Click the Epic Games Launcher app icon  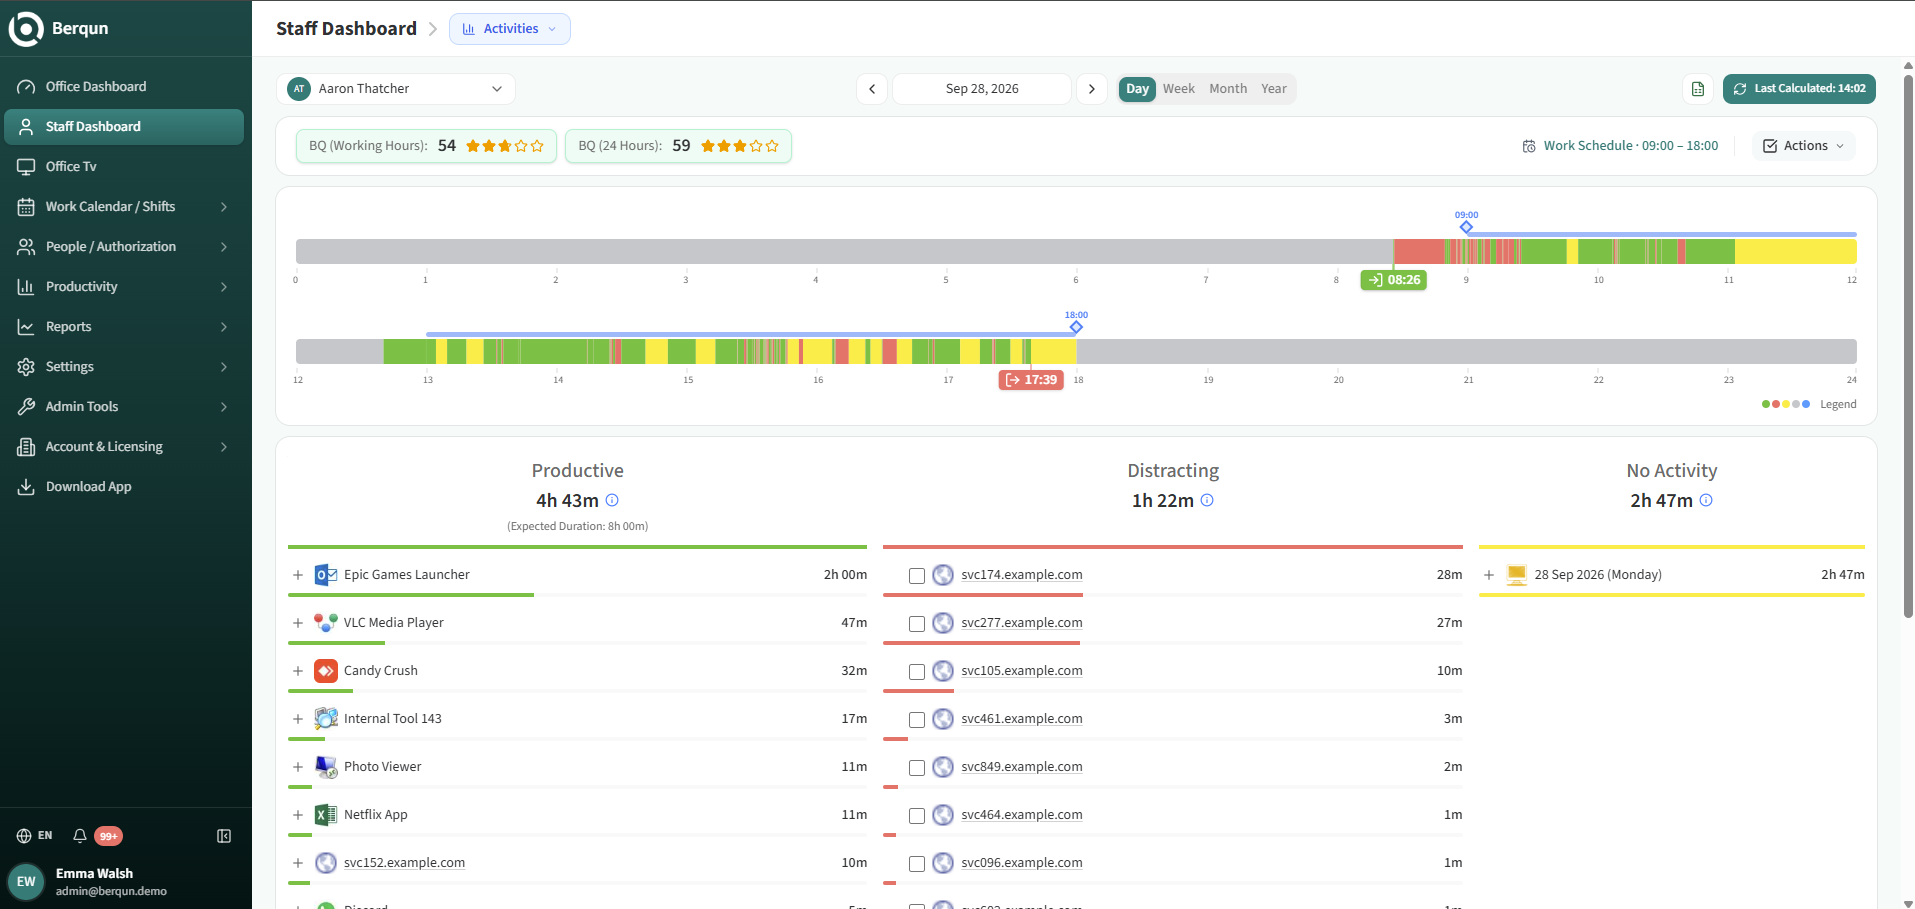tap(326, 575)
